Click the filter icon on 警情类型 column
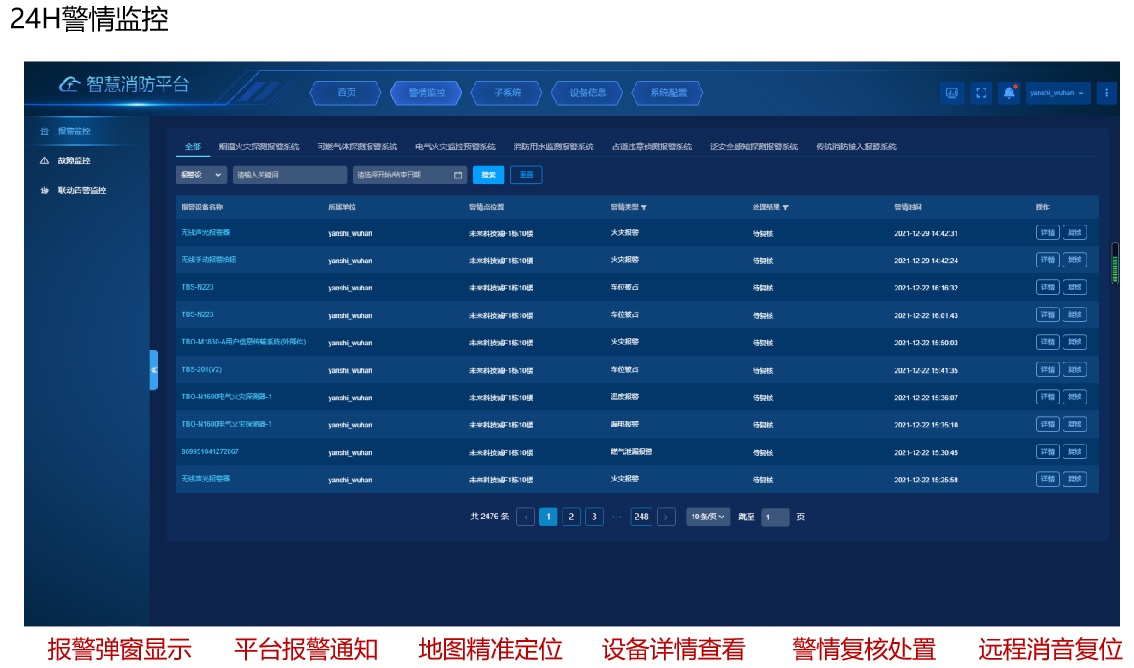The height and width of the screenshot is (668, 1134). (x=644, y=208)
